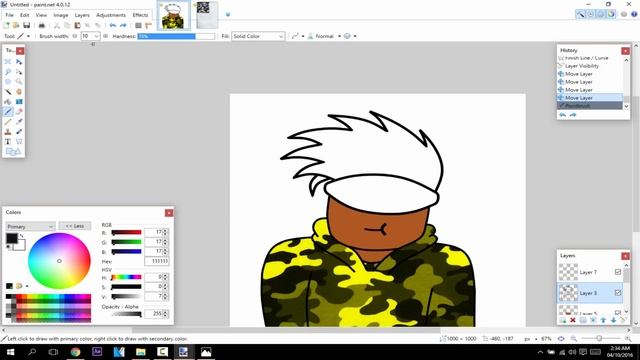The width and height of the screenshot is (640, 360).
Task: Open the image list dropdown arrow
Action: pos(228,15)
